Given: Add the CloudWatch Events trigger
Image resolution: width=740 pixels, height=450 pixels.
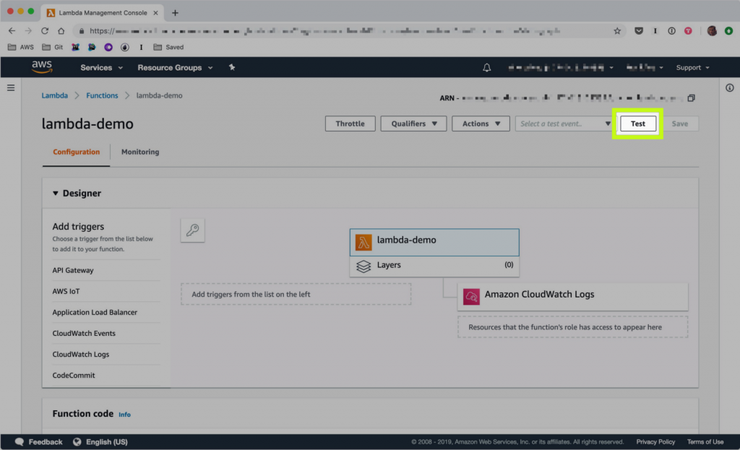Looking at the screenshot, I should [84, 333].
